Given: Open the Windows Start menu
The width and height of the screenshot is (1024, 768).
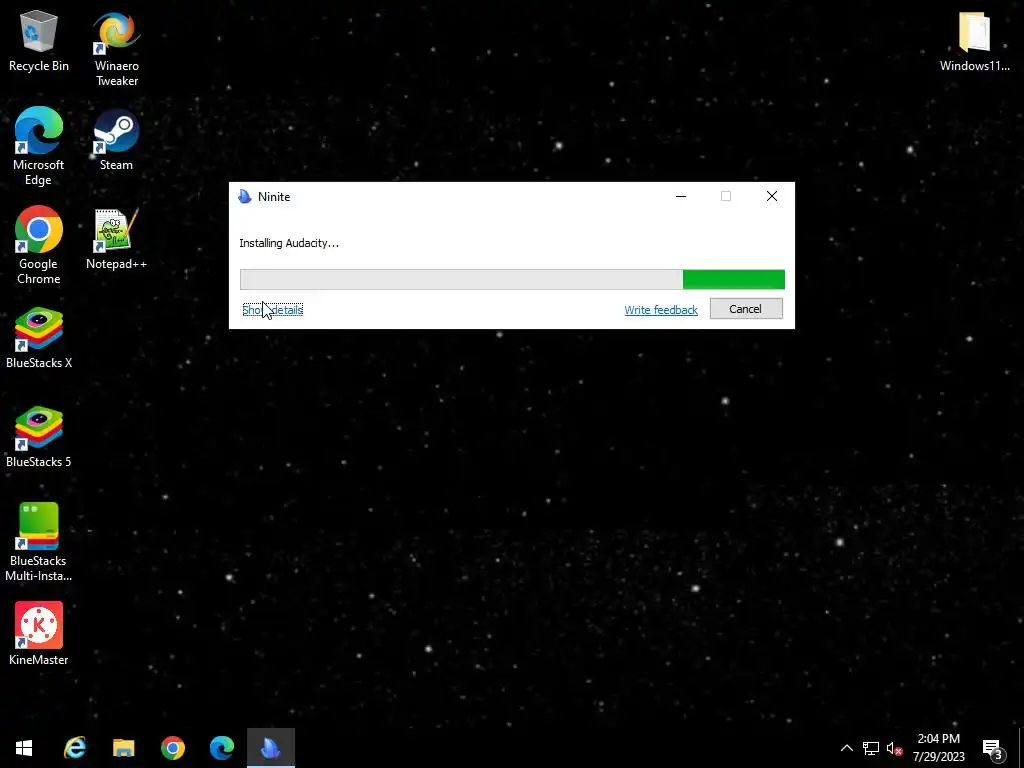Looking at the screenshot, I should [x=24, y=748].
